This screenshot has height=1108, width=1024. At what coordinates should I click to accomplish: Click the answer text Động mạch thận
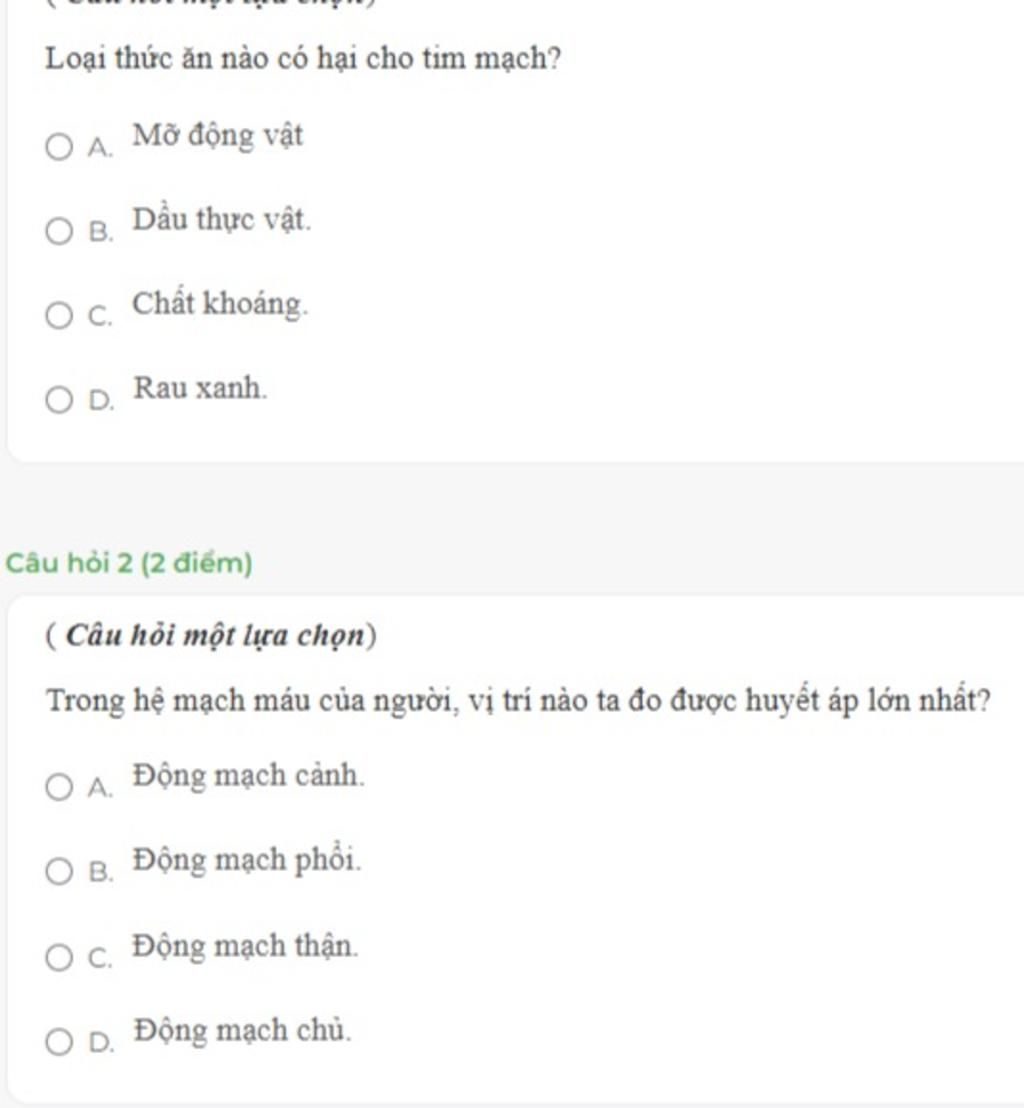[x=246, y=945]
